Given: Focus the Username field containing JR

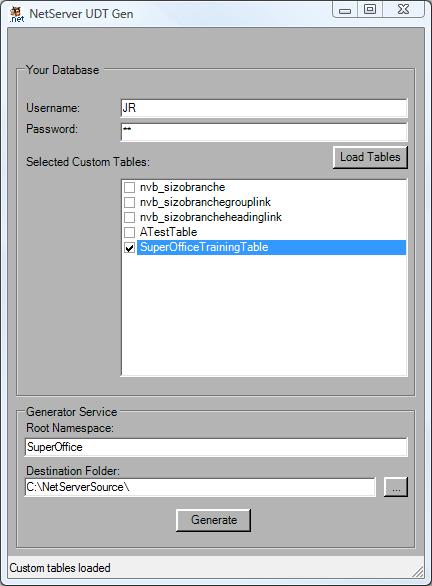Looking at the screenshot, I should pyautogui.click(x=264, y=108).
